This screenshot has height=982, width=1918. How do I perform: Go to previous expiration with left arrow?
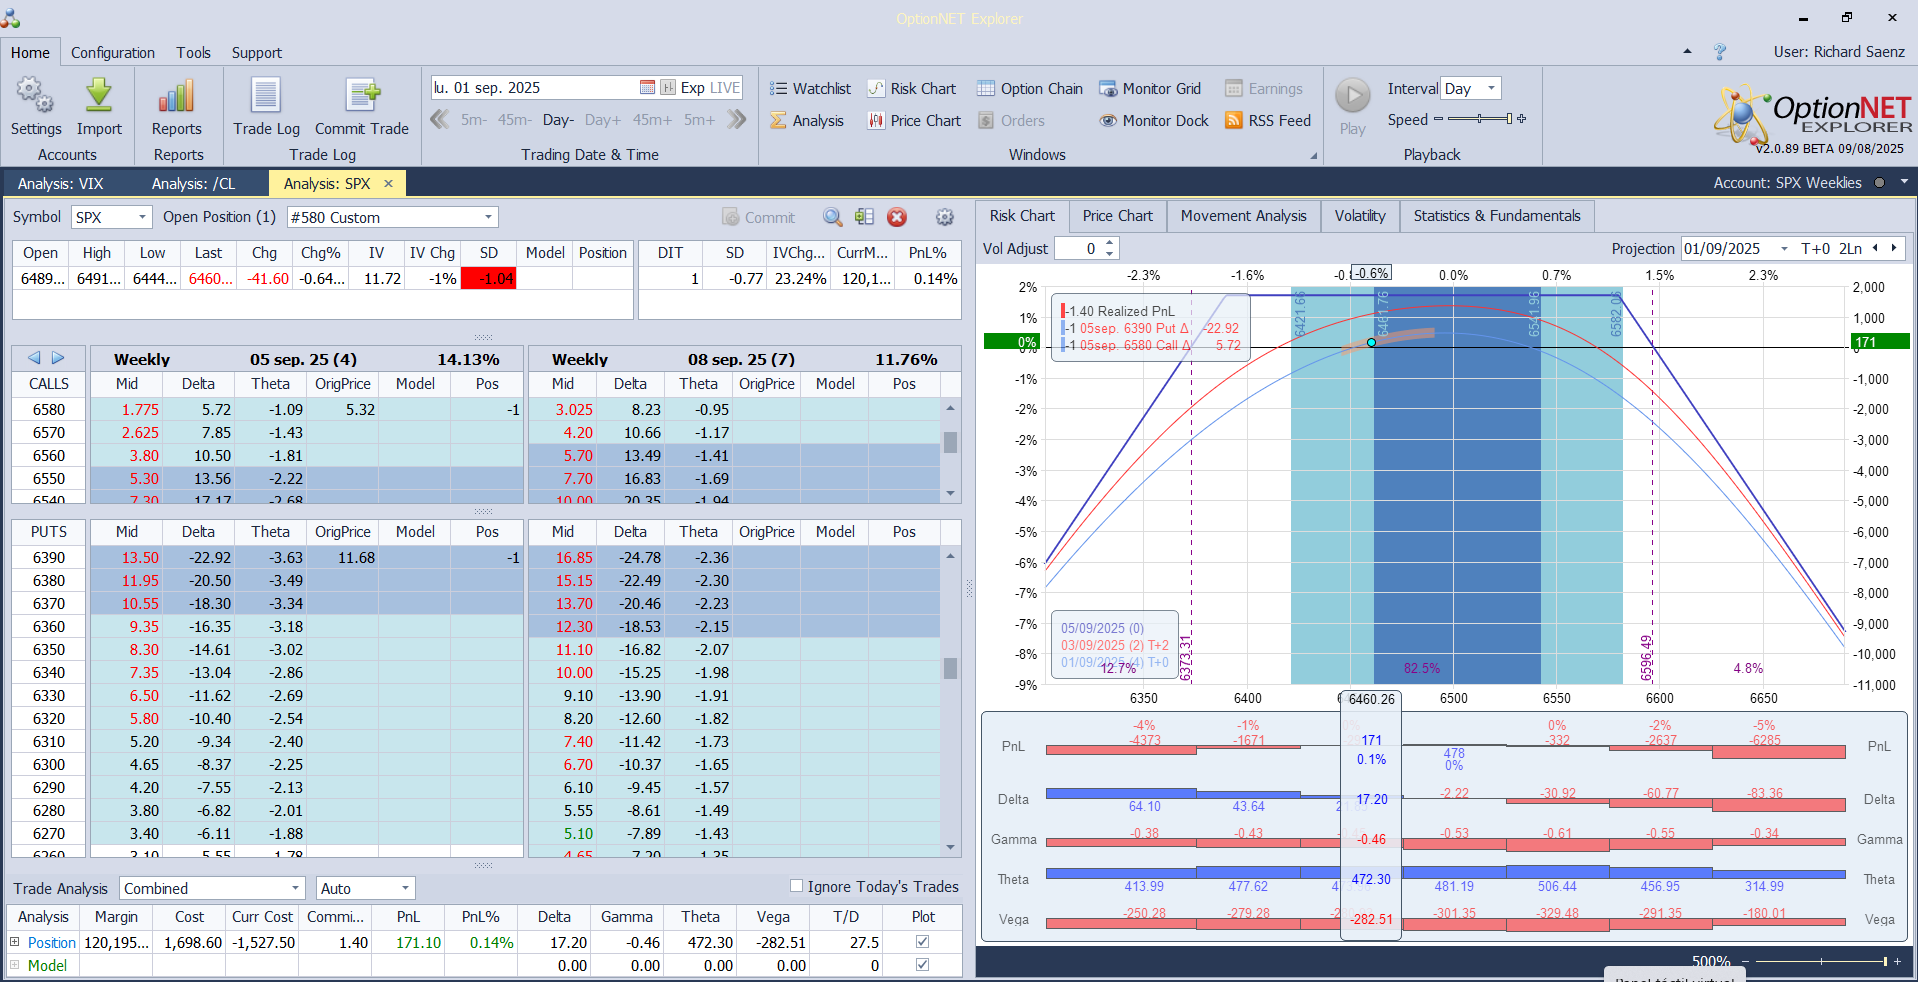35,358
